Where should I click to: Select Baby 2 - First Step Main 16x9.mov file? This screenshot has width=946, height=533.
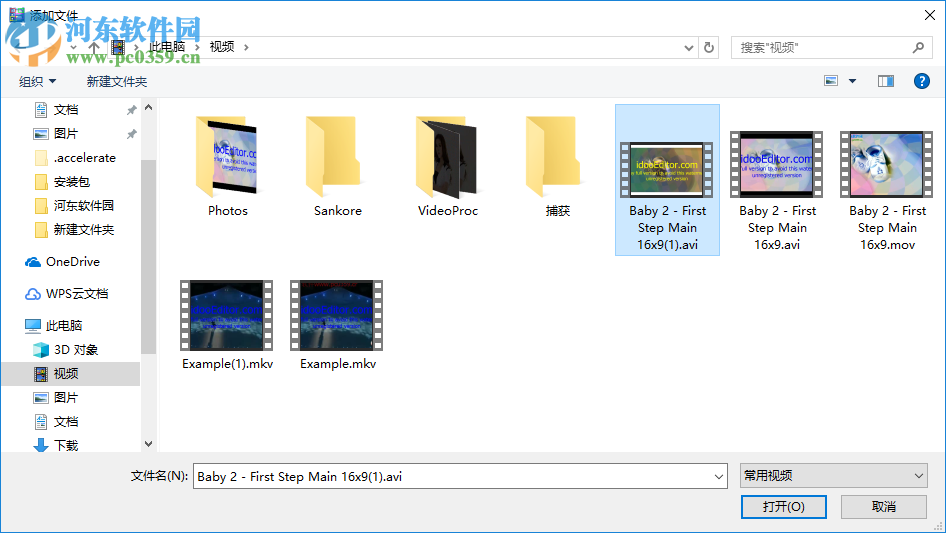[887, 191]
